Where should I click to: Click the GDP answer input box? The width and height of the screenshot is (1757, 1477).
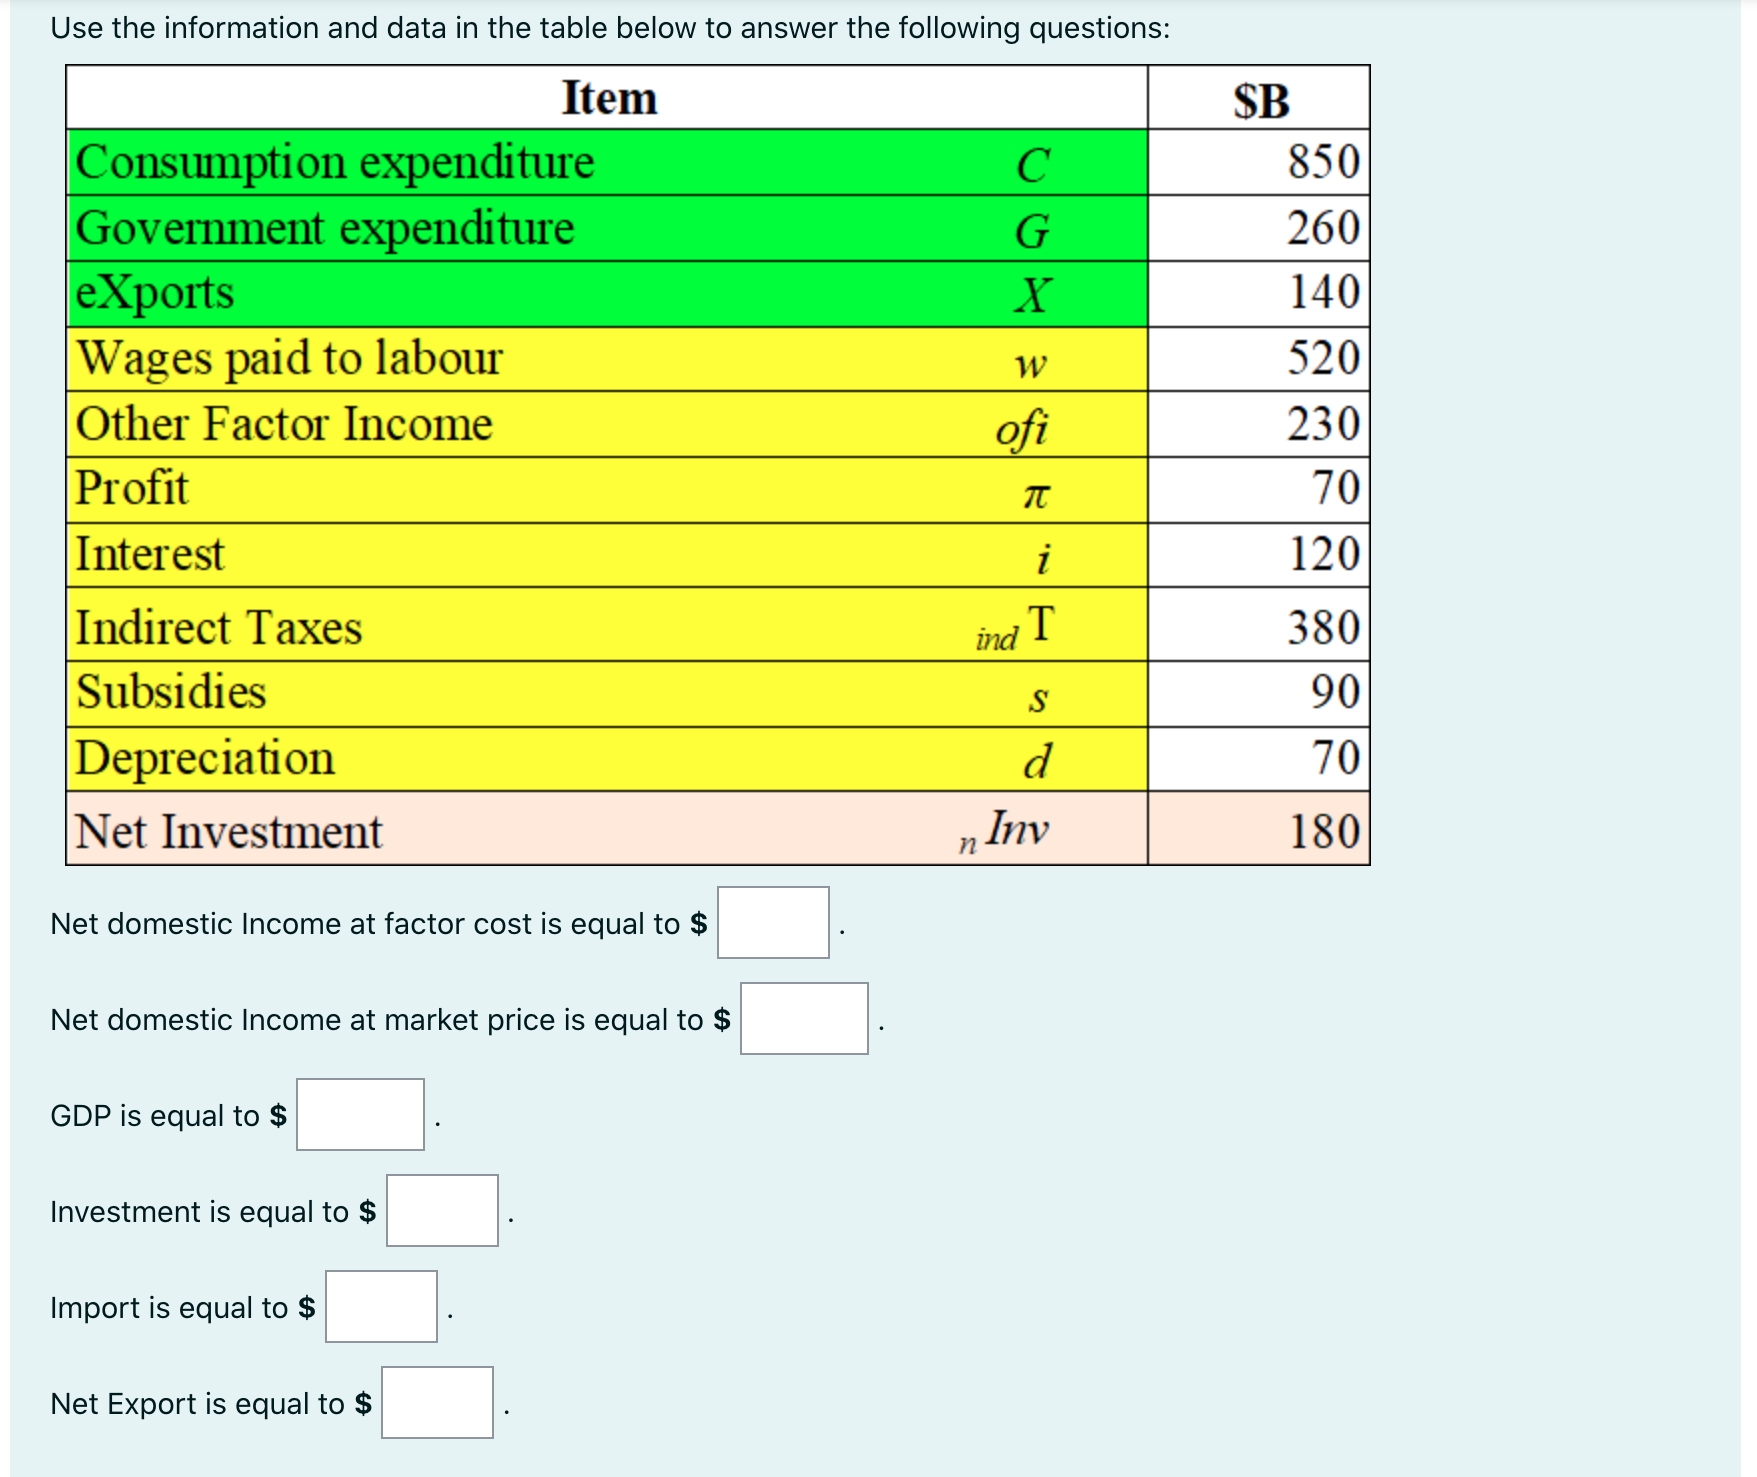point(359,1117)
